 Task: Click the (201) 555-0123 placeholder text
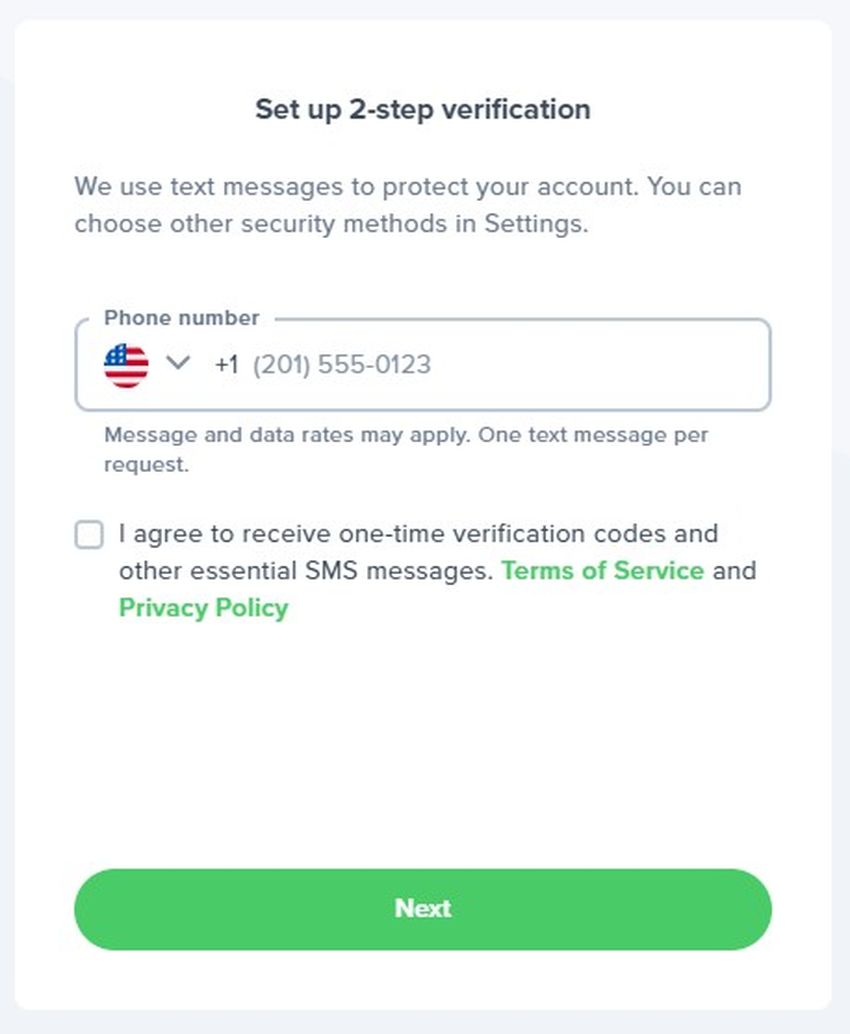[x=342, y=364]
